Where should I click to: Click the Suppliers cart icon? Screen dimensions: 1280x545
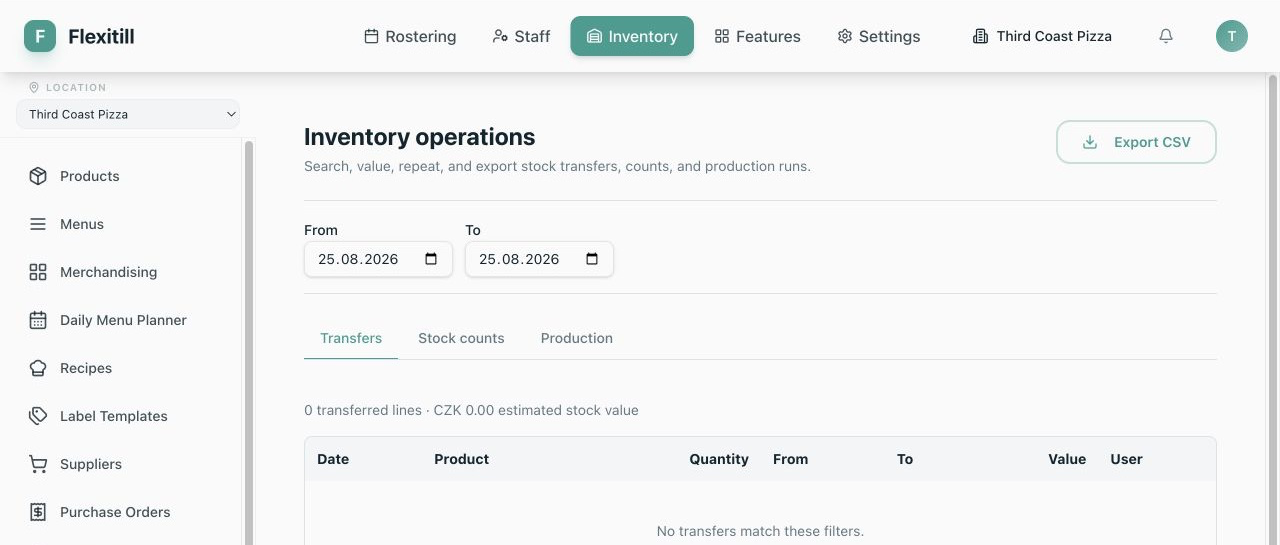click(x=38, y=464)
